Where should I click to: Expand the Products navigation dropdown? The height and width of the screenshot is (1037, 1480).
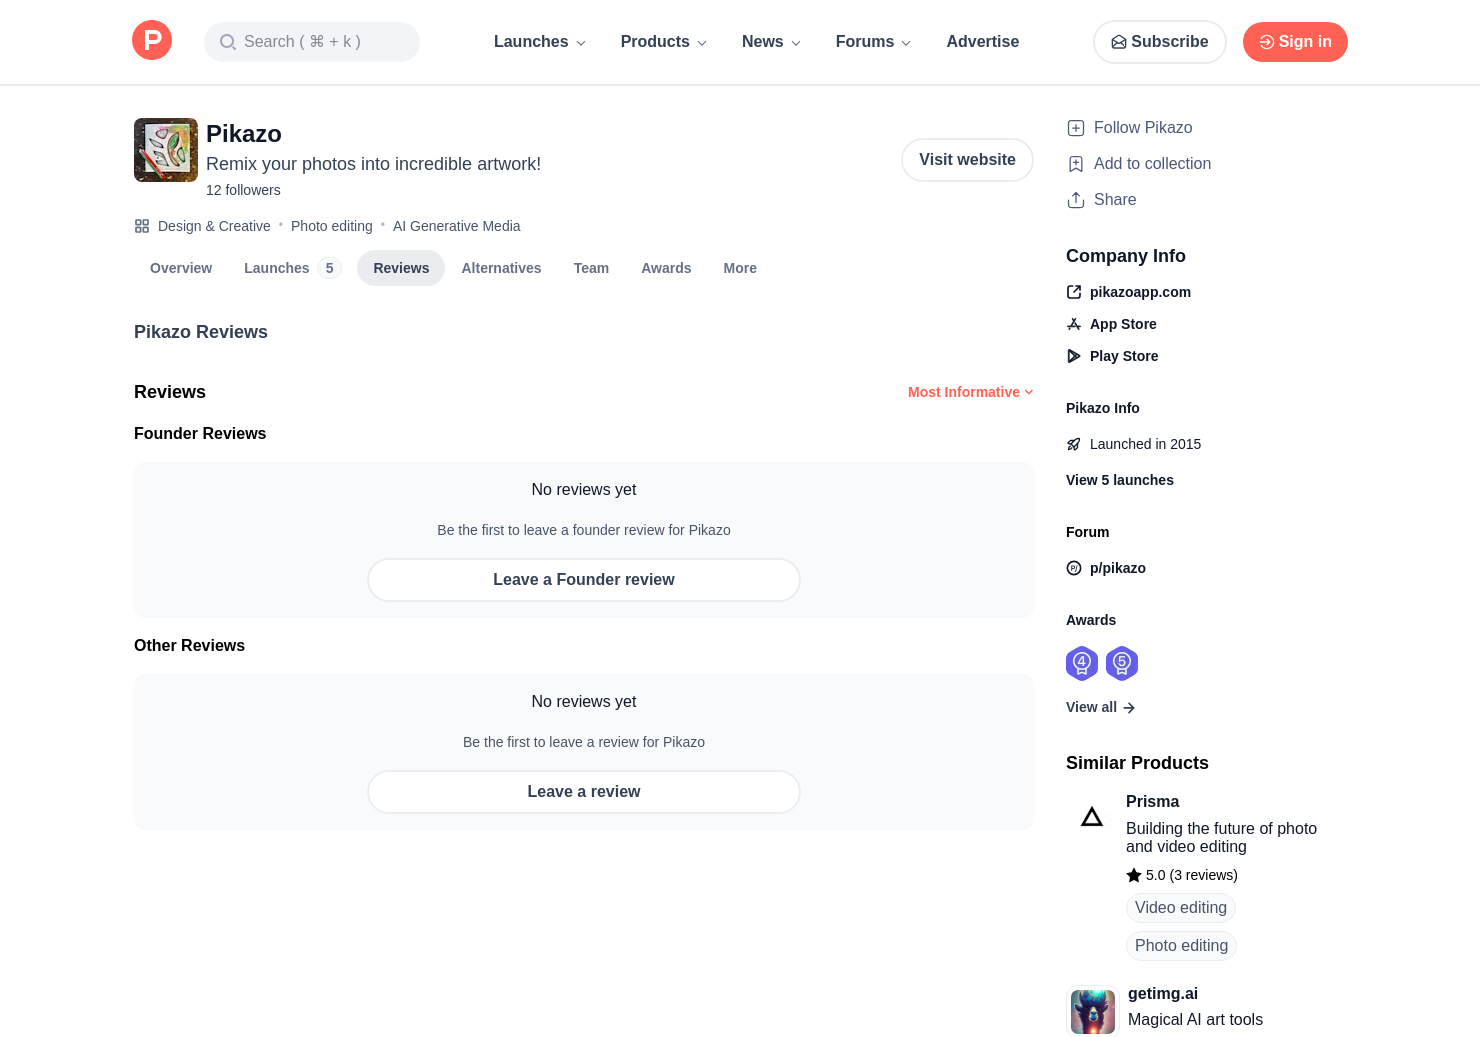[664, 42]
